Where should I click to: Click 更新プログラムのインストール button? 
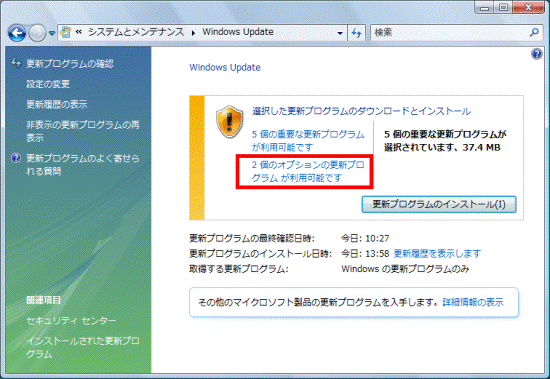(x=439, y=204)
